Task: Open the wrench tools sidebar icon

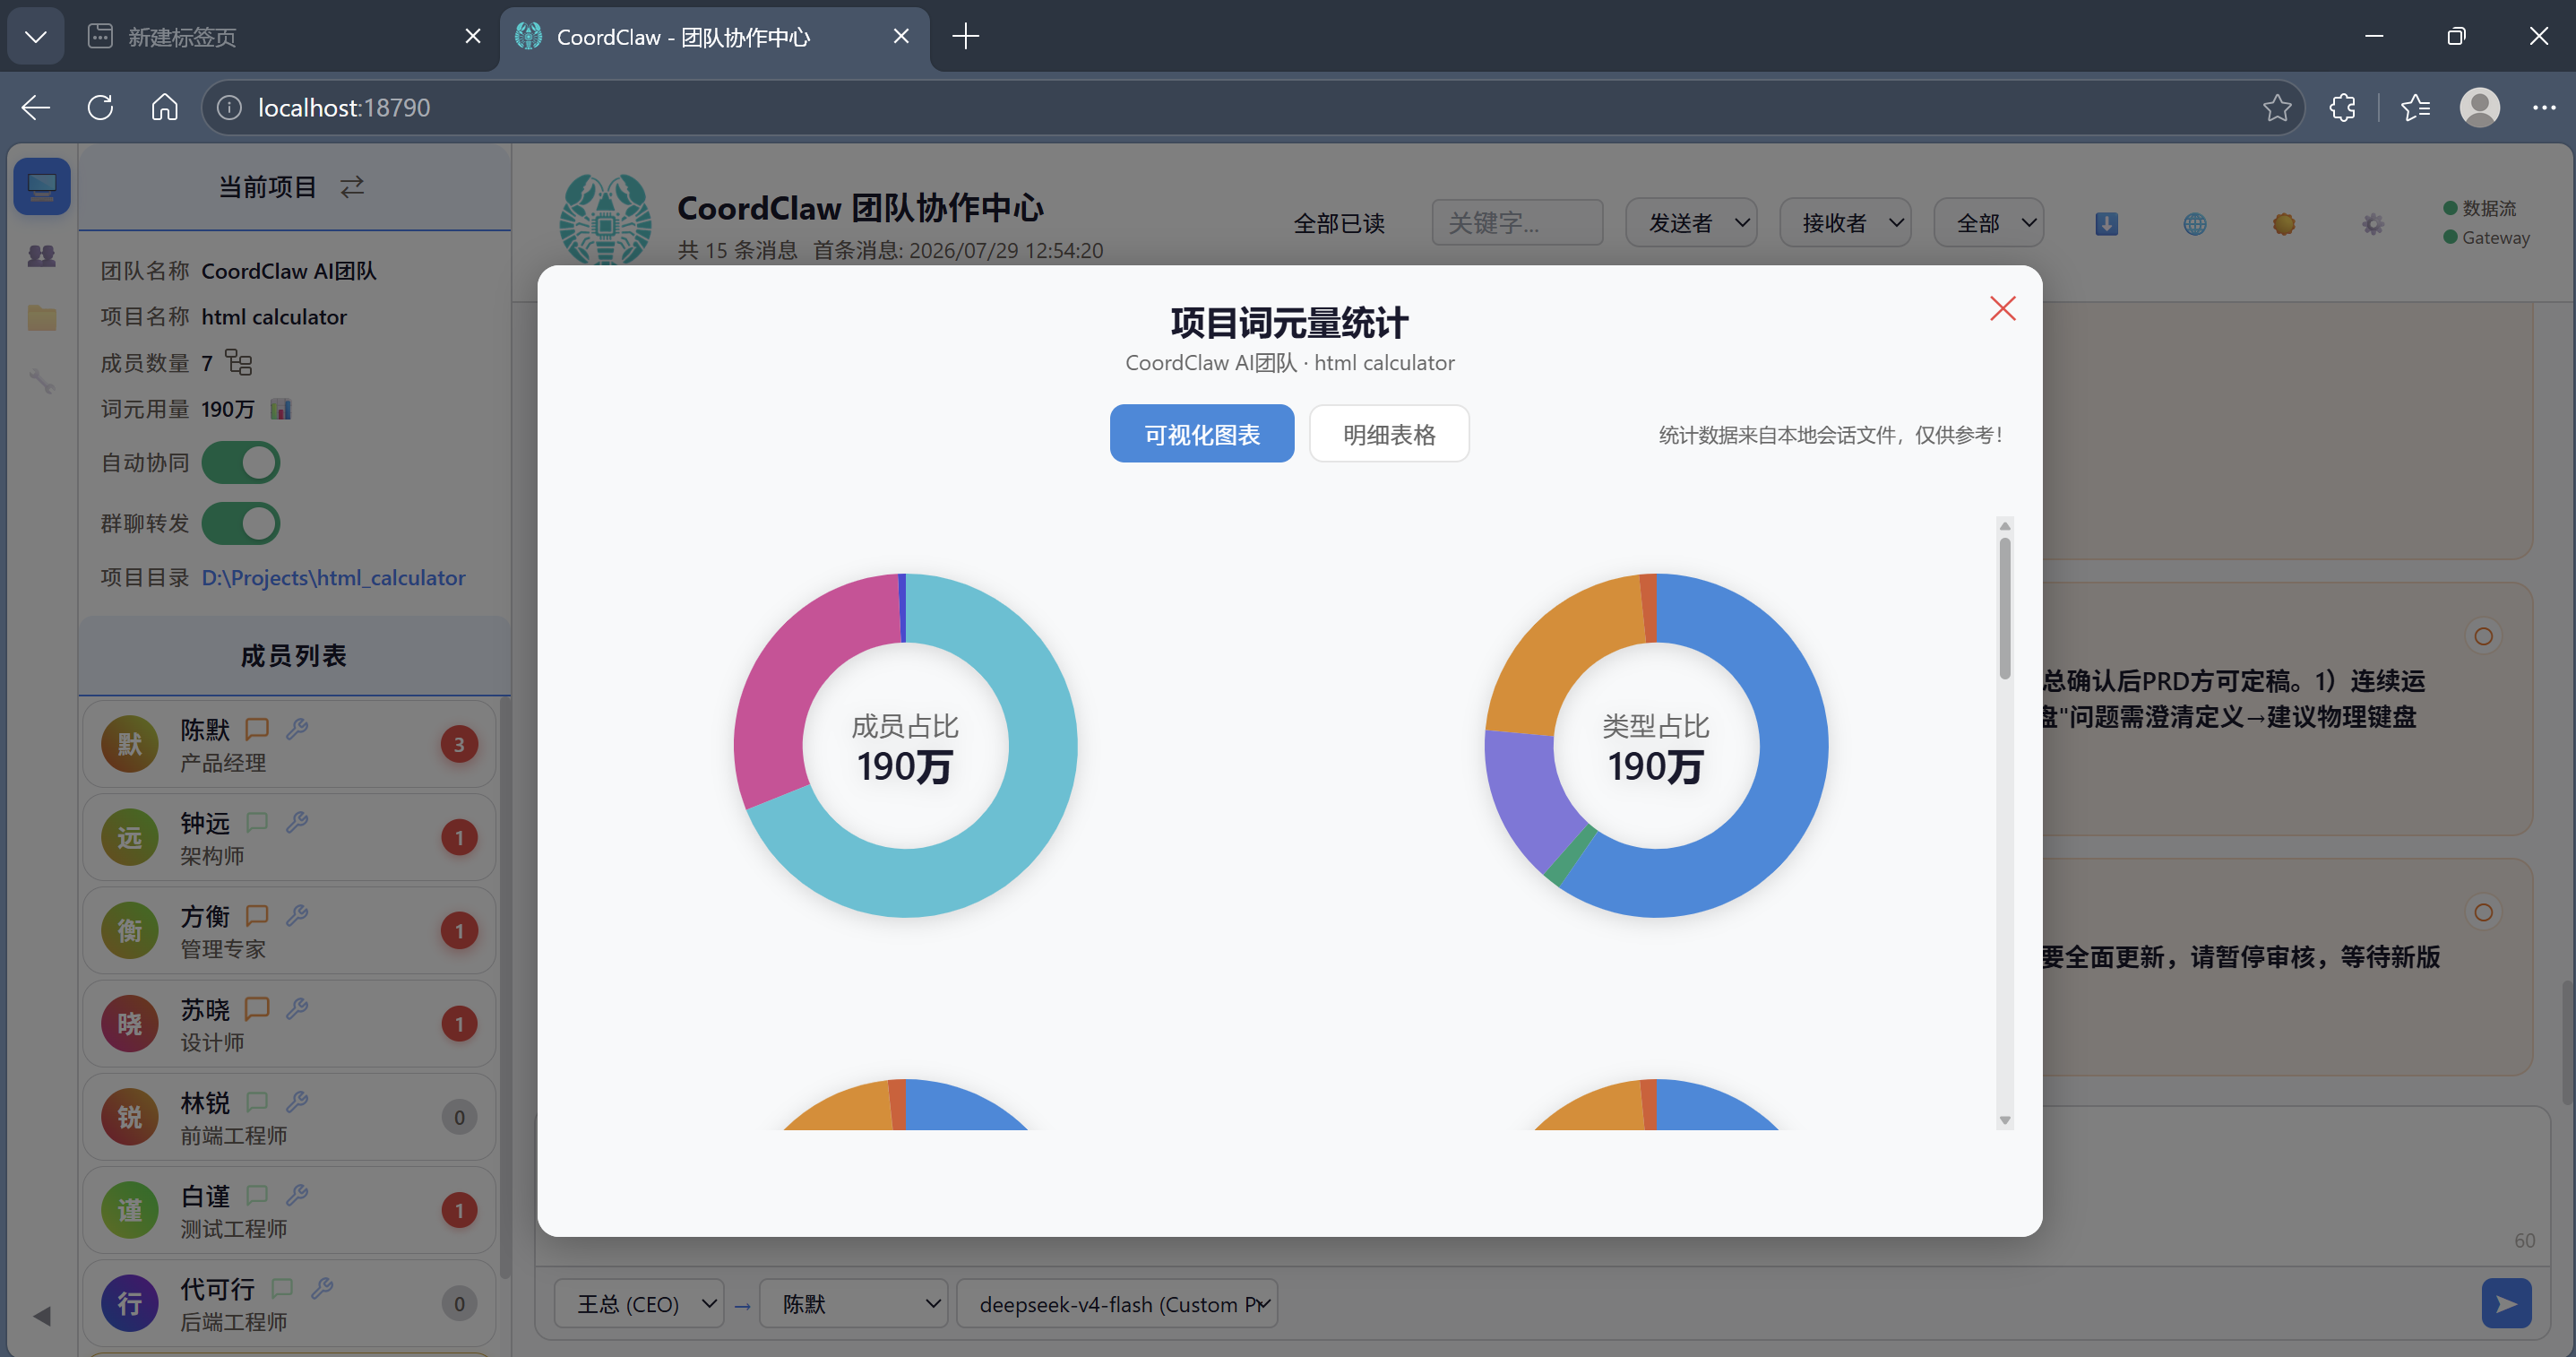Action: click(42, 381)
